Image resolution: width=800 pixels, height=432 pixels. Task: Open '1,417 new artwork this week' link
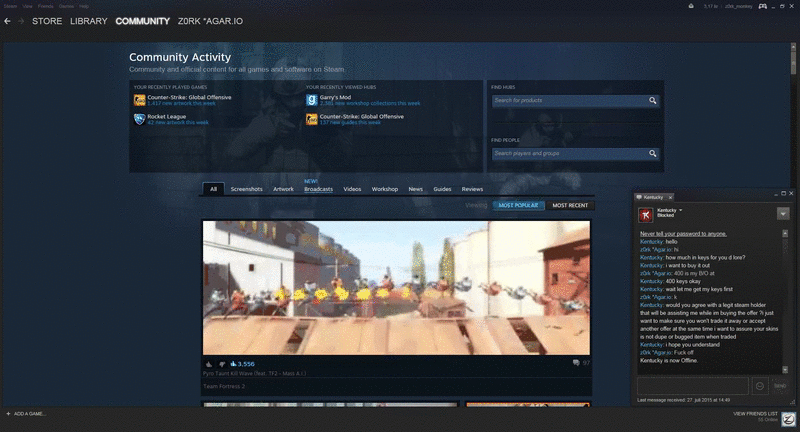[x=181, y=103]
